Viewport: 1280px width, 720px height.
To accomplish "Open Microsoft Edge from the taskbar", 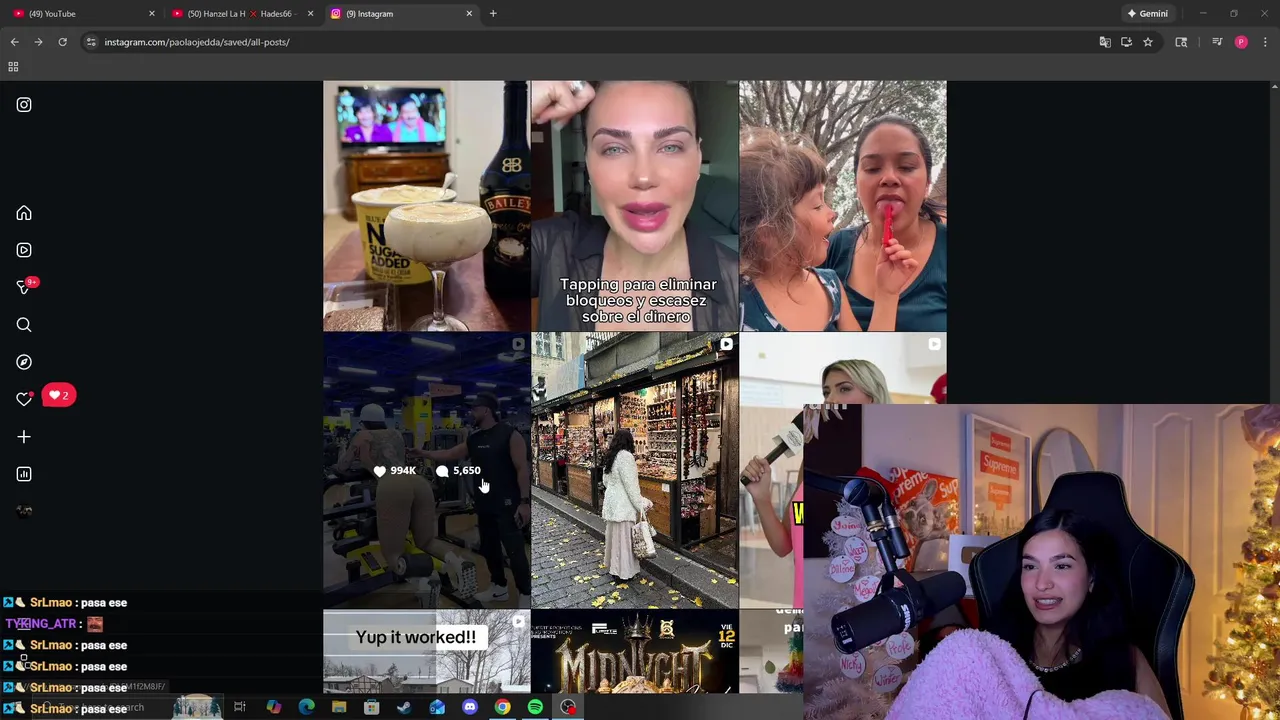I will click(x=306, y=707).
